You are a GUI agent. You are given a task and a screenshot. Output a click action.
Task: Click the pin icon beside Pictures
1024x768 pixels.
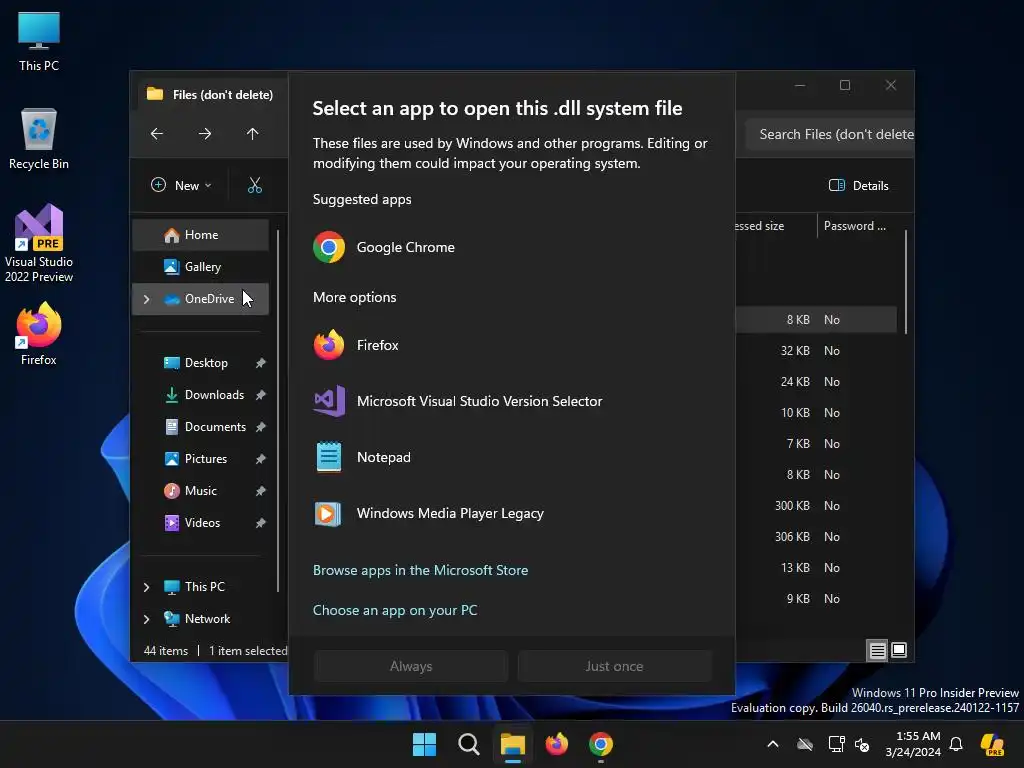click(261, 459)
